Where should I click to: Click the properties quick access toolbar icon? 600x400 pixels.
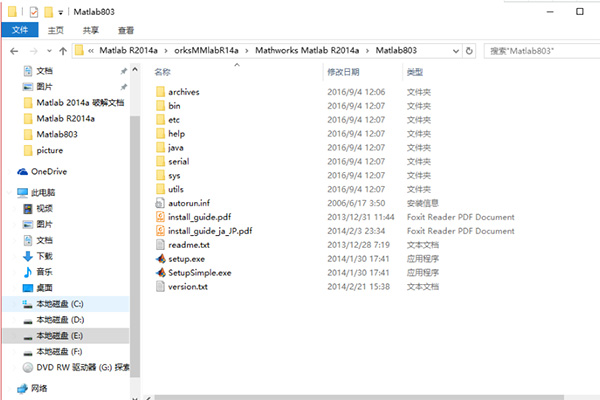34,12
